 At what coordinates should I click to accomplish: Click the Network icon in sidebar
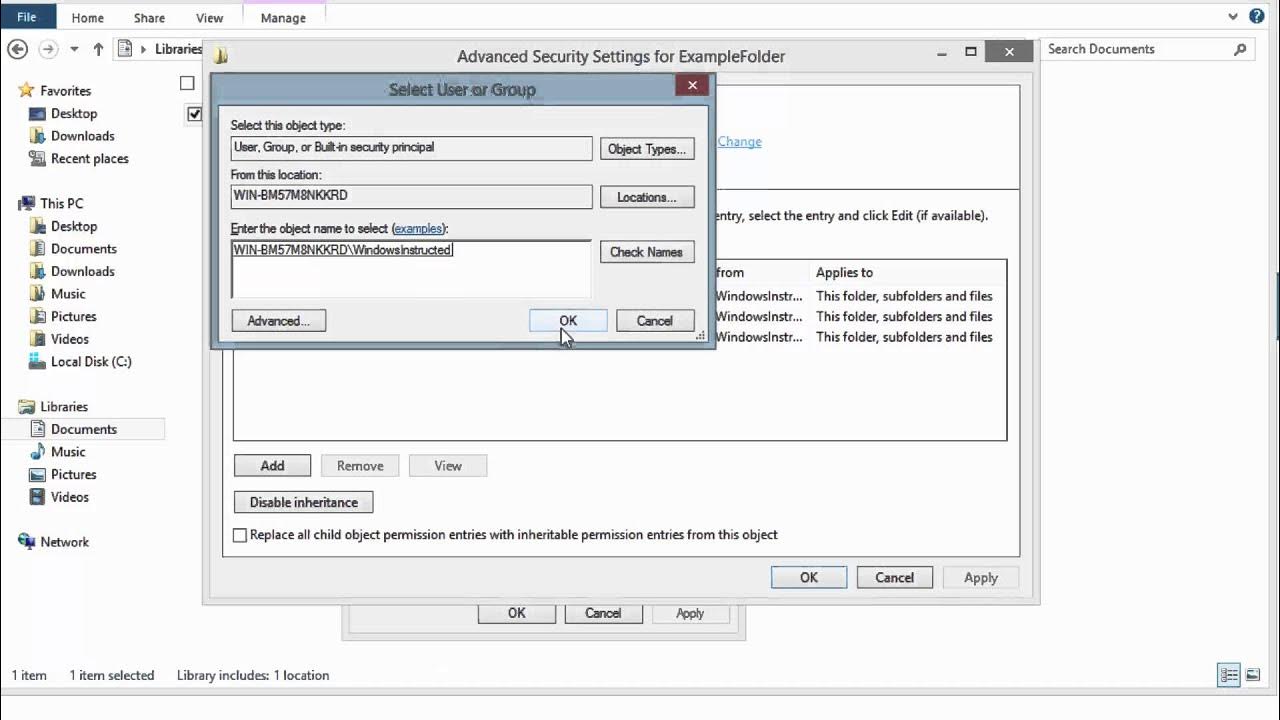[27, 542]
